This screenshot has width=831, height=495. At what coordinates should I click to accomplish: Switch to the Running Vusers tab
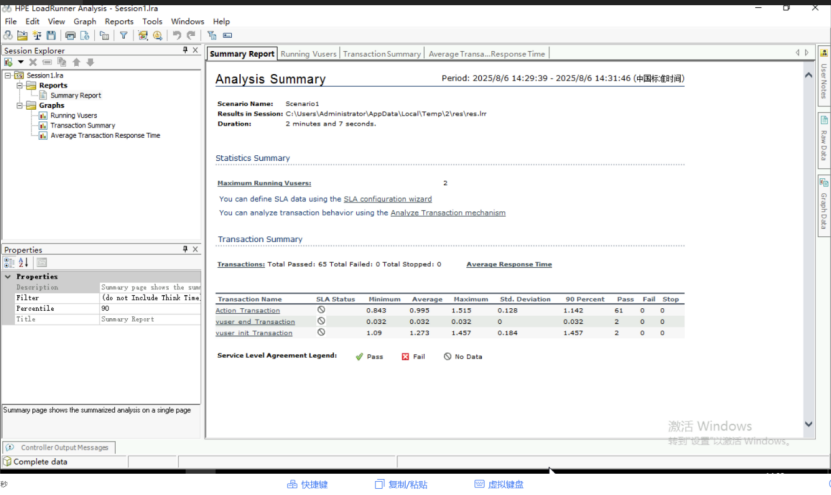(308, 54)
